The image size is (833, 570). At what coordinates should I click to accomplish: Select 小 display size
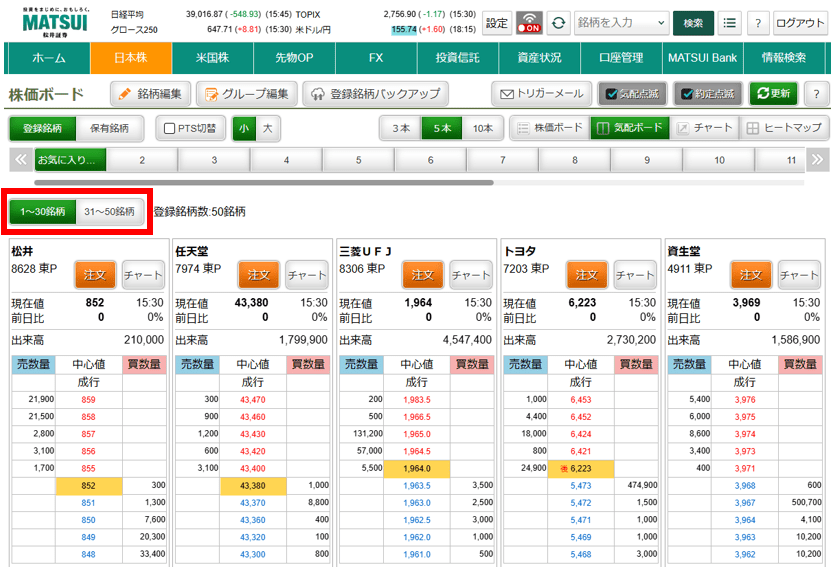click(244, 129)
